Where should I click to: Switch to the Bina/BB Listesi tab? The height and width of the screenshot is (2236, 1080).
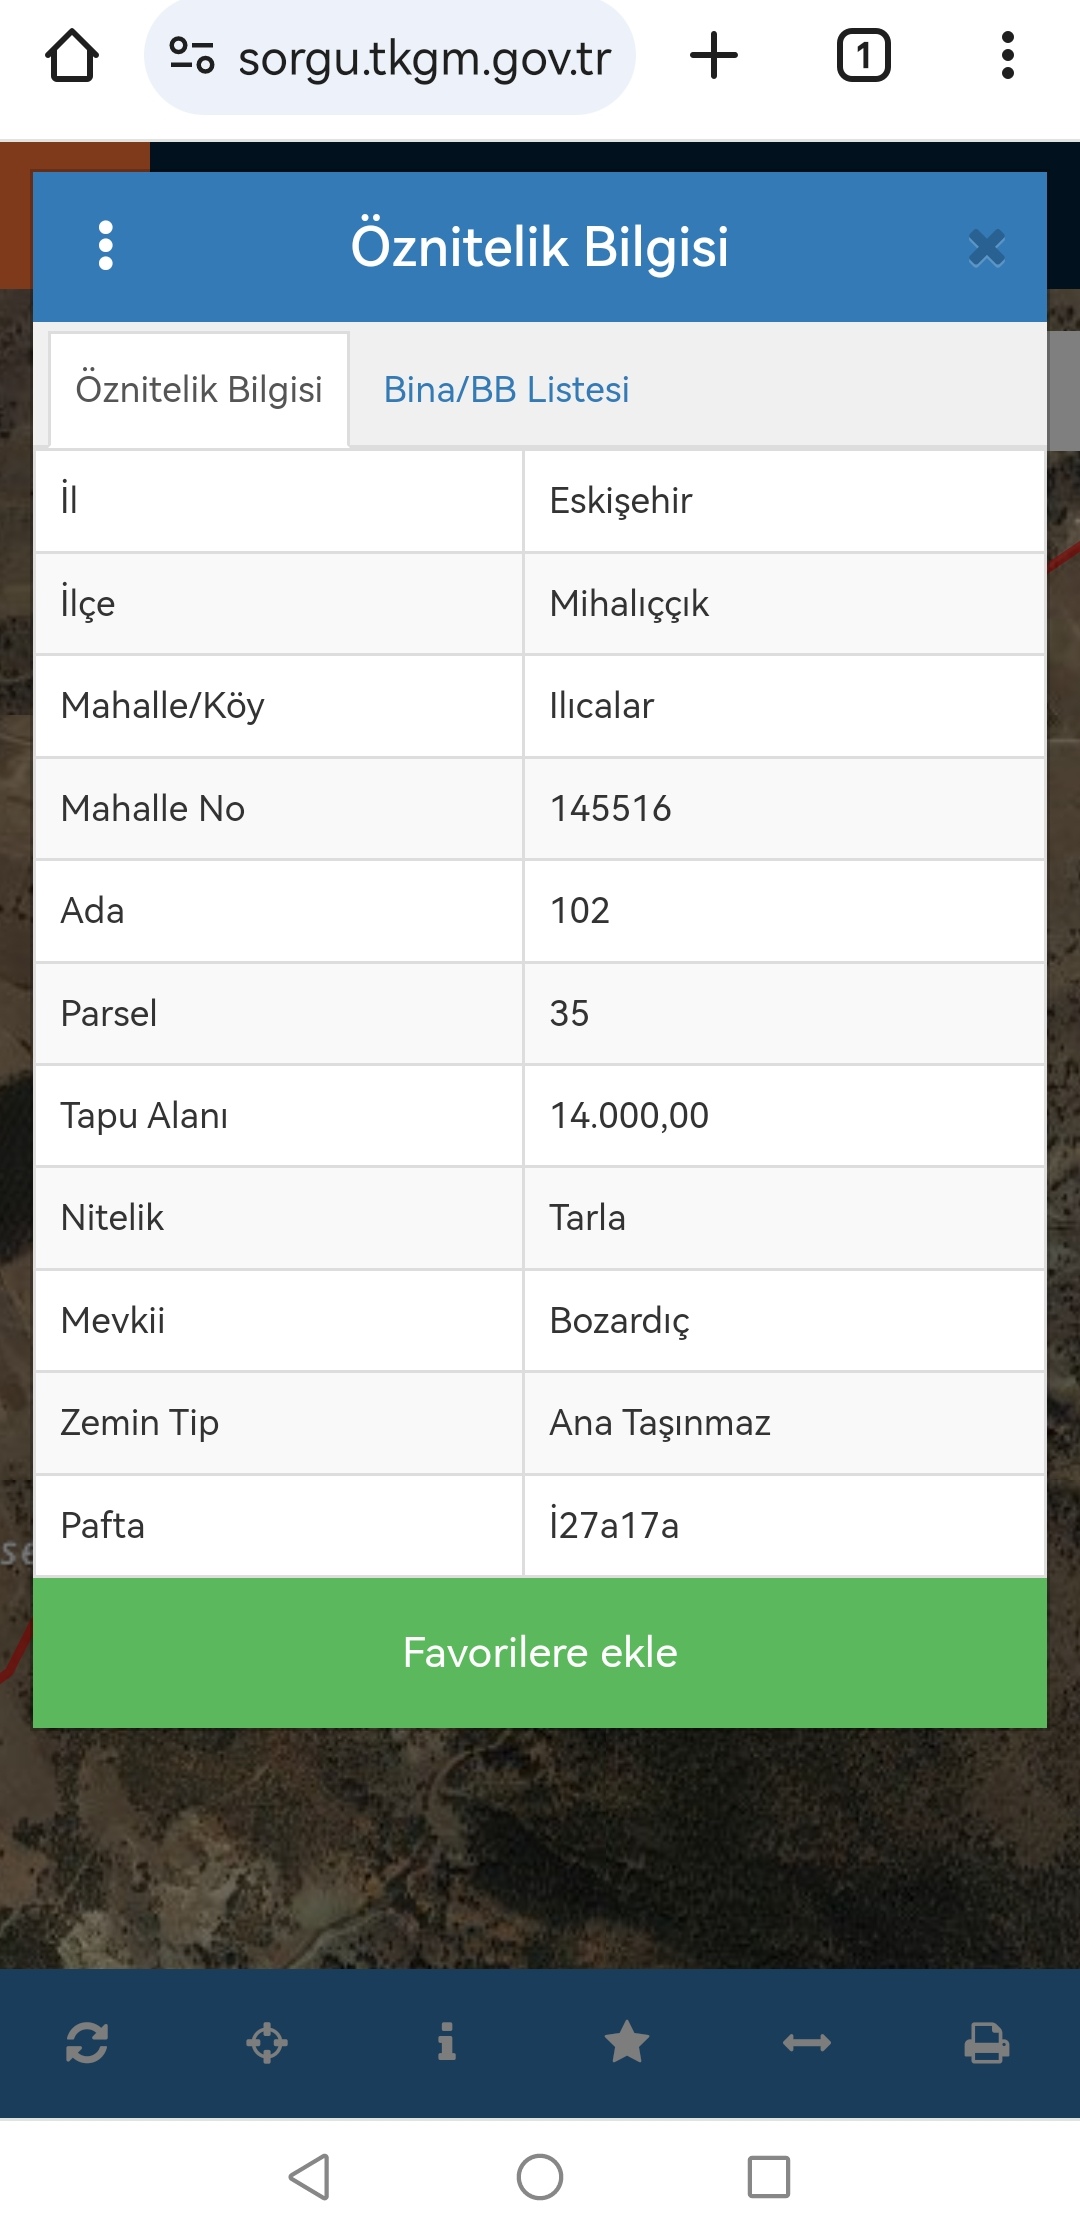(x=506, y=390)
